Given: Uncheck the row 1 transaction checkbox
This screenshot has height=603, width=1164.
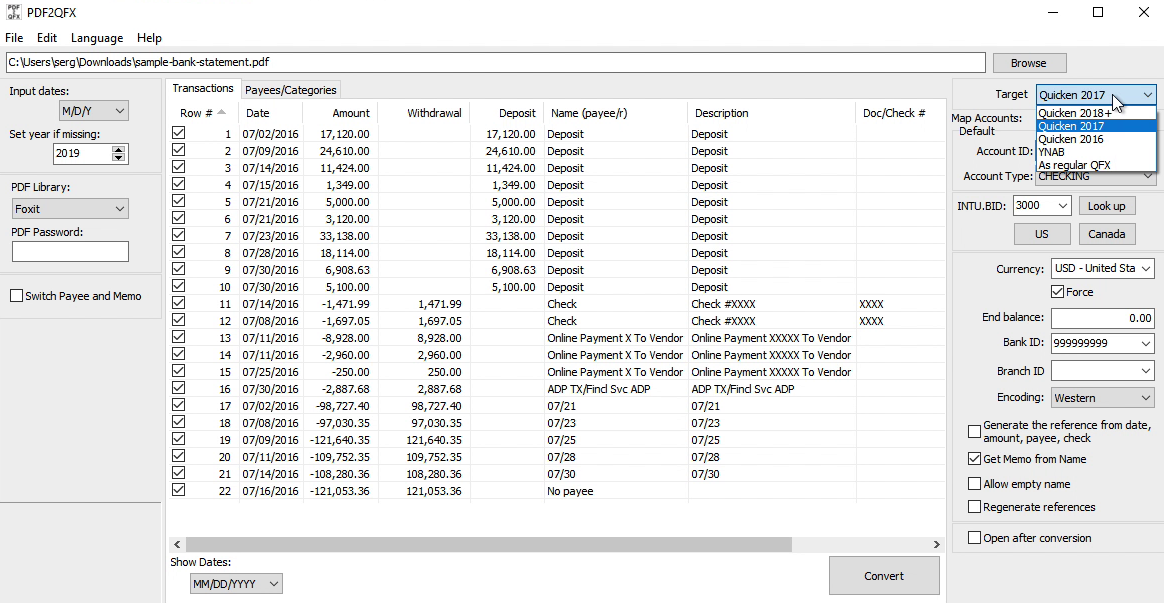Looking at the screenshot, I should point(178,133).
